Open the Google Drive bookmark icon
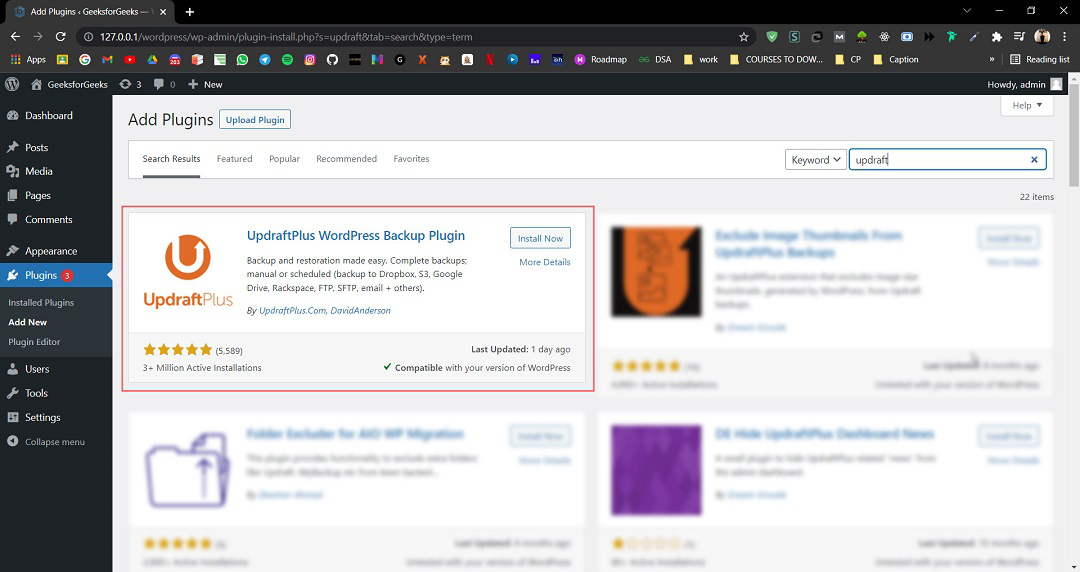The image size is (1080, 572). pos(152,59)
